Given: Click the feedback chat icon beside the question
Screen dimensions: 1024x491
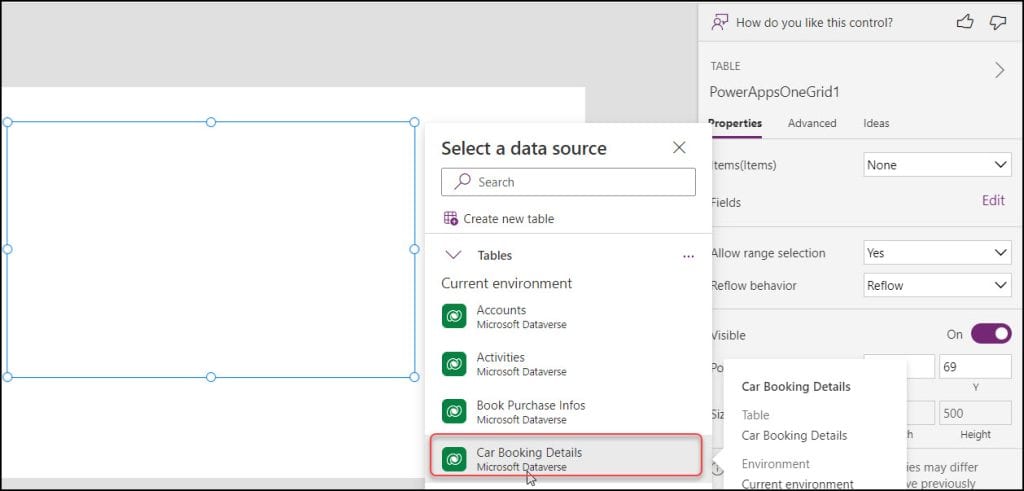Looking at the screenshot, I should (x=719, y=23).
